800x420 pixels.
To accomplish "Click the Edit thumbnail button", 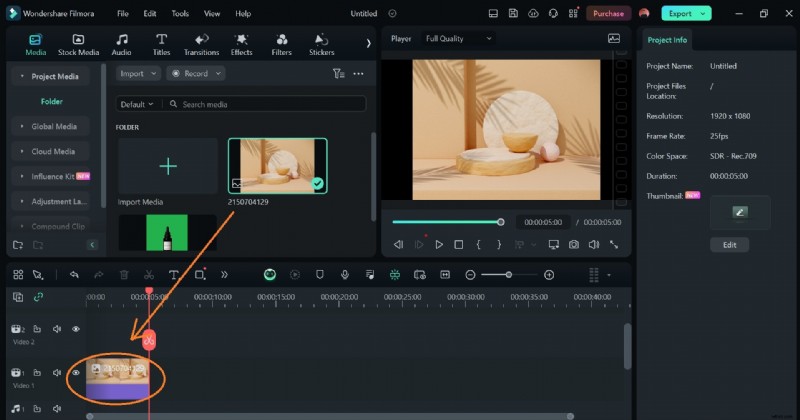I will point(729,244).
